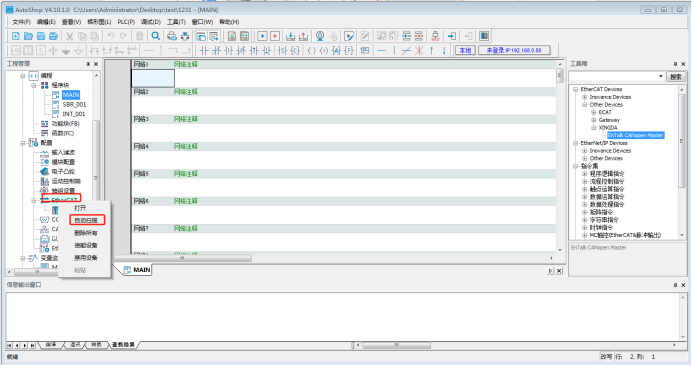Image resolution: width=692 pixels, height=366 pixels.
Task: Click the red communication plug icon
Action: coord(435,36)
